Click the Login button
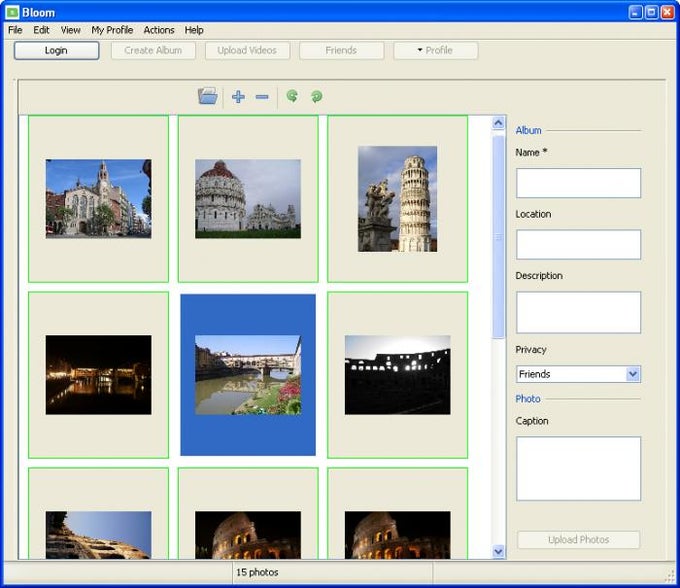The height and width of the screenshot is (588, 680). point(56,50)
